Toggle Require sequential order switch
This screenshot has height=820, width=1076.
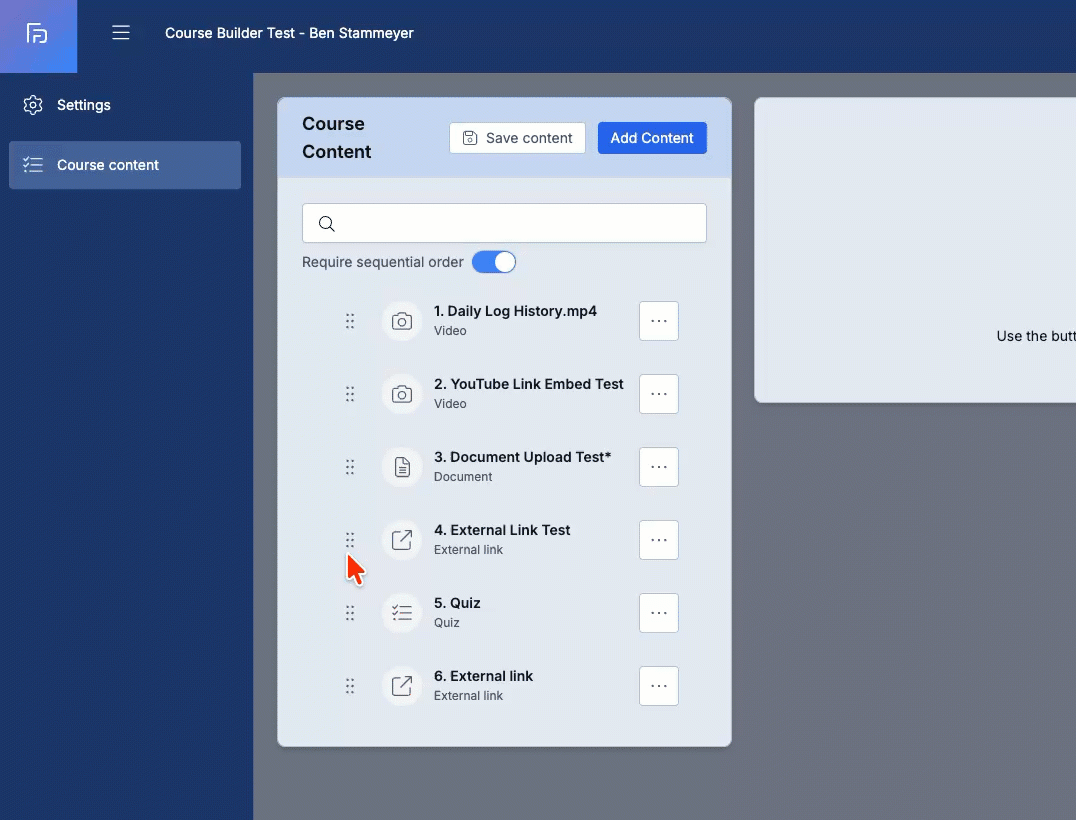click(x=494, y=262)
